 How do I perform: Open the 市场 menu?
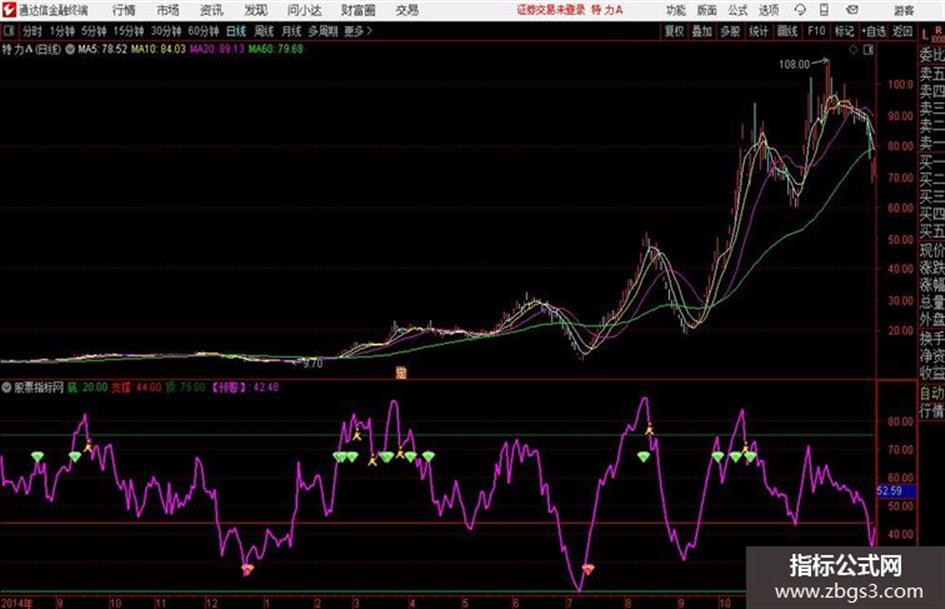[168, 10]
